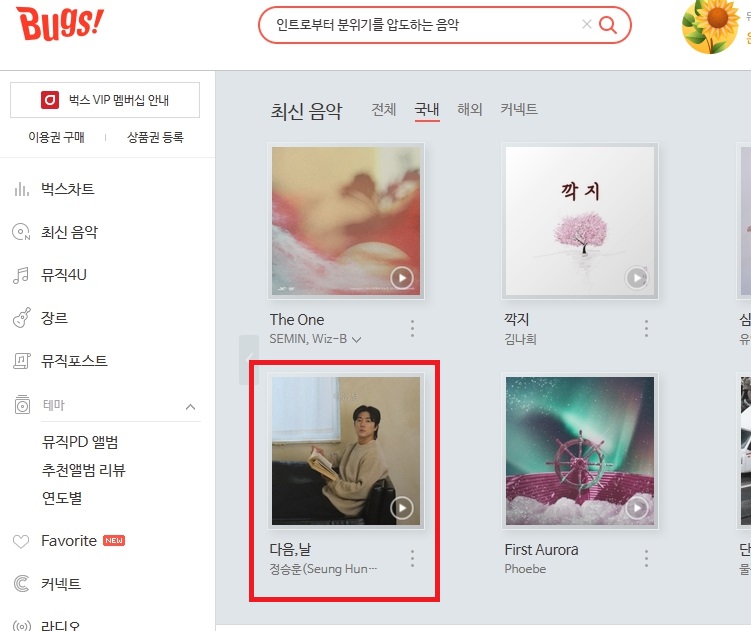Collapse the 테마 section chevron
The height and width of the screenshot is (631, 751).
(190, 407)
